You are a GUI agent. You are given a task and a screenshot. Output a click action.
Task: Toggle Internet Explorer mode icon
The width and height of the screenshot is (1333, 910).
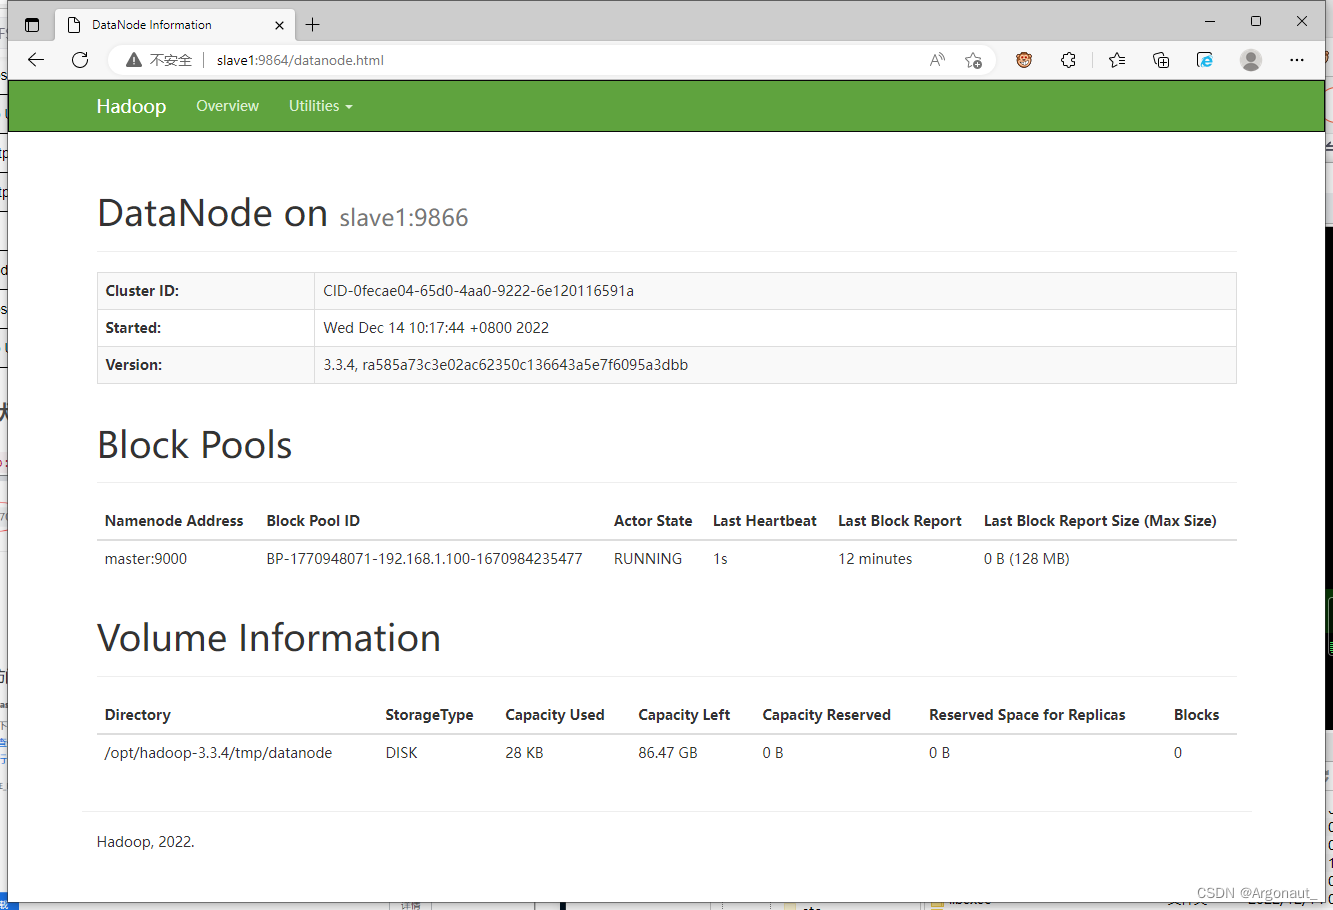pyautogui.click(x=1205, y=60)
